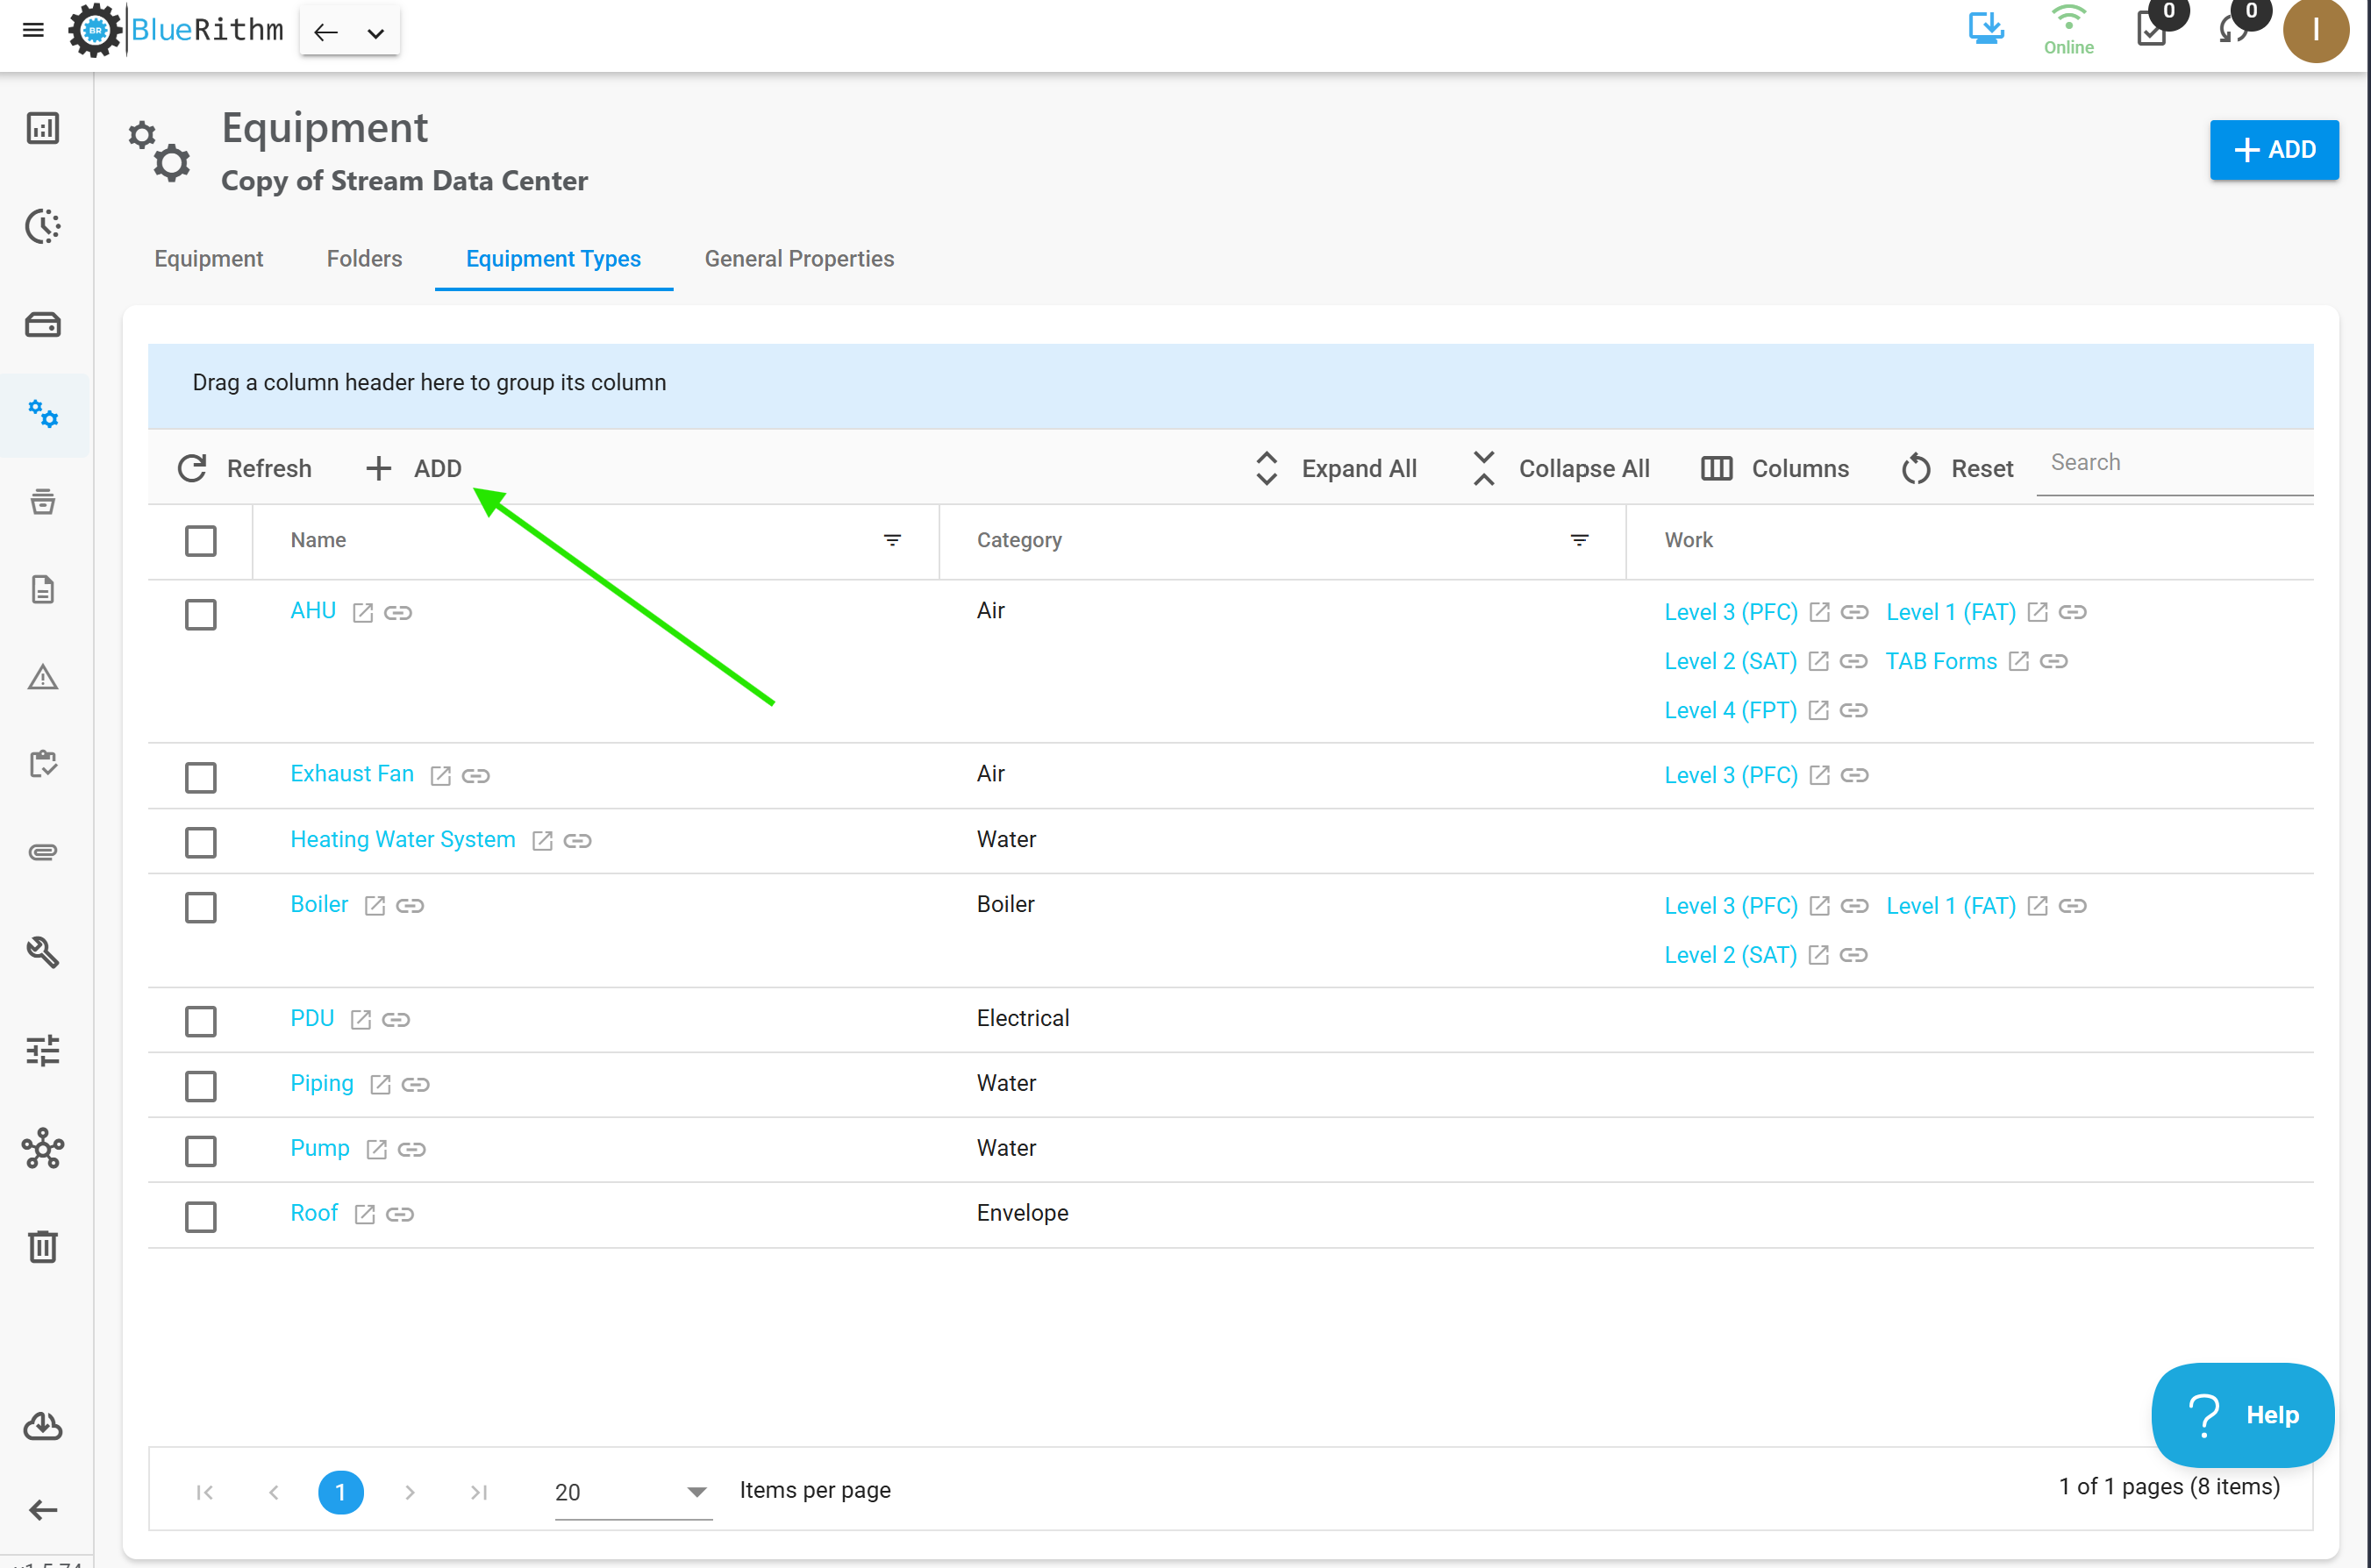This screenshot has height=1568, width=2371.
Task: Expand the navigation history chevron dropdown
Action: pyautogui.click(x=376, y=33)
